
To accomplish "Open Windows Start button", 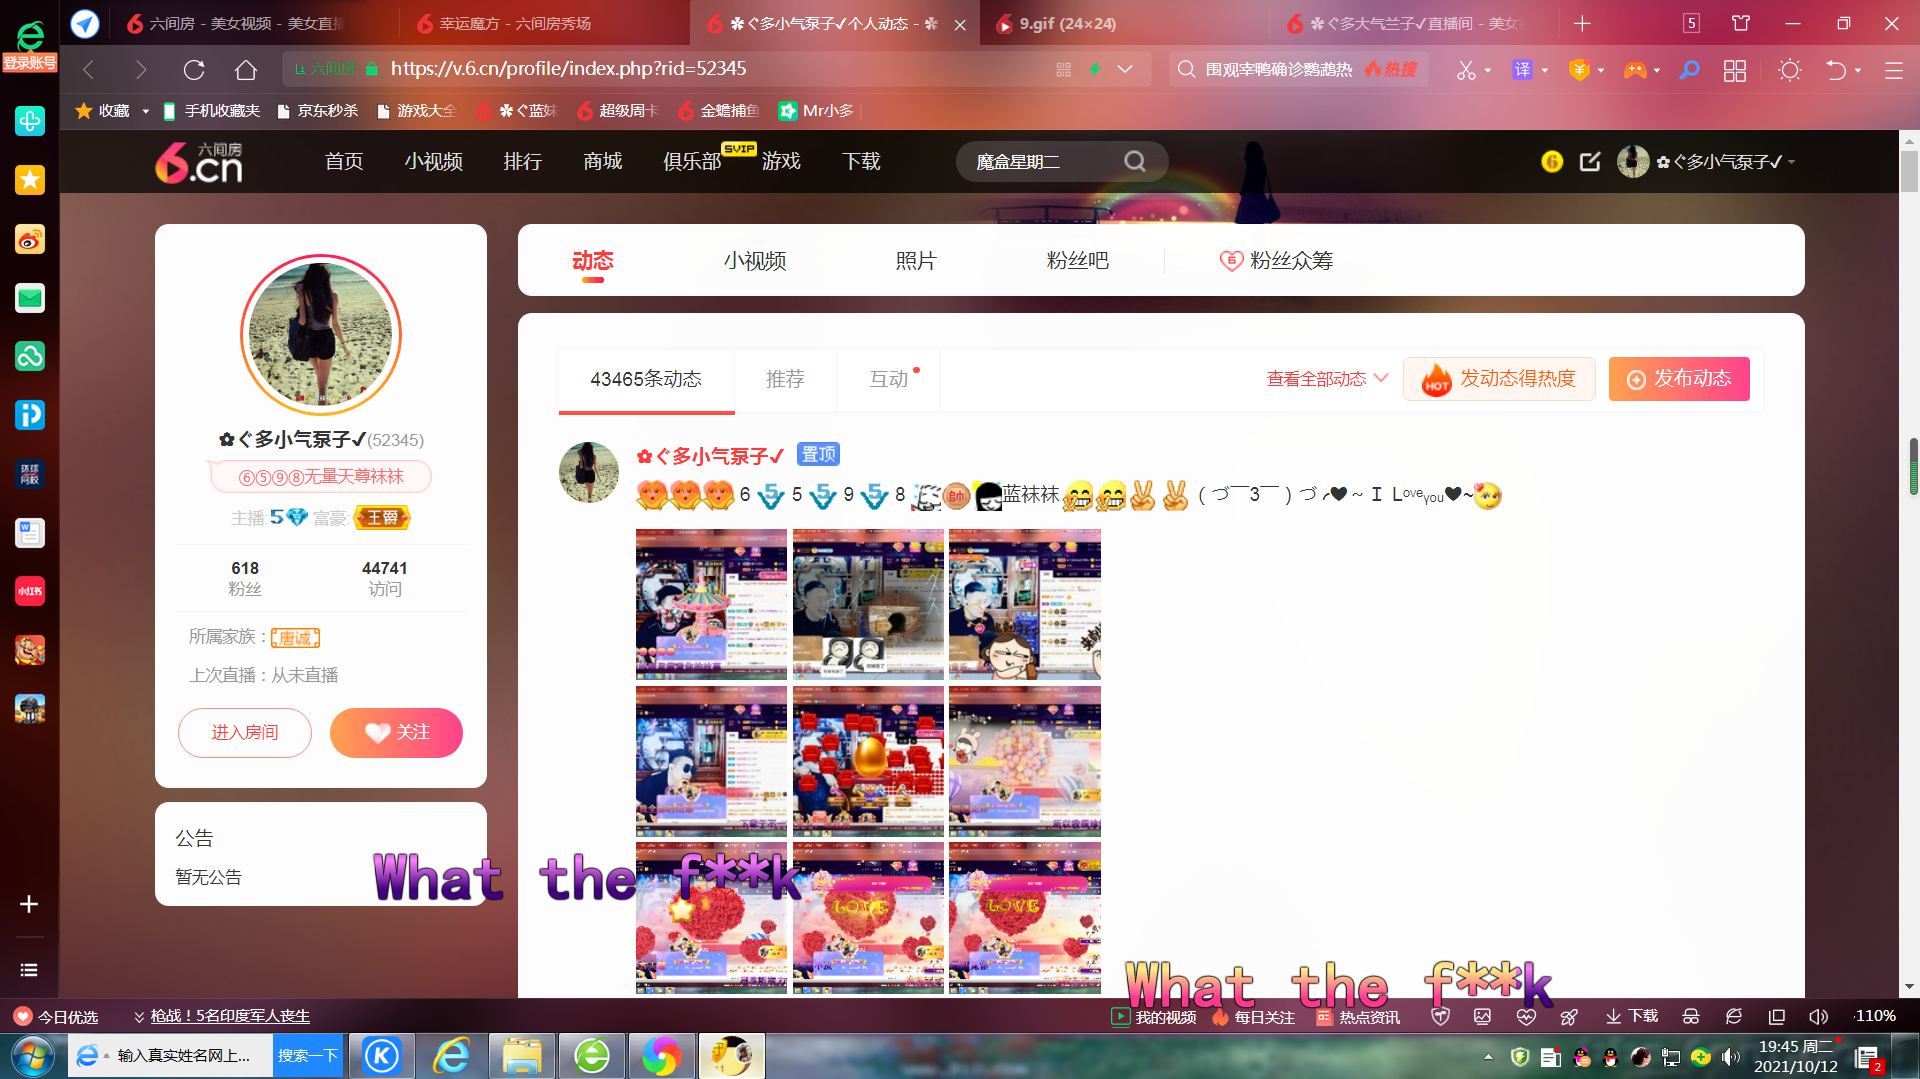I will [32, 1056].
